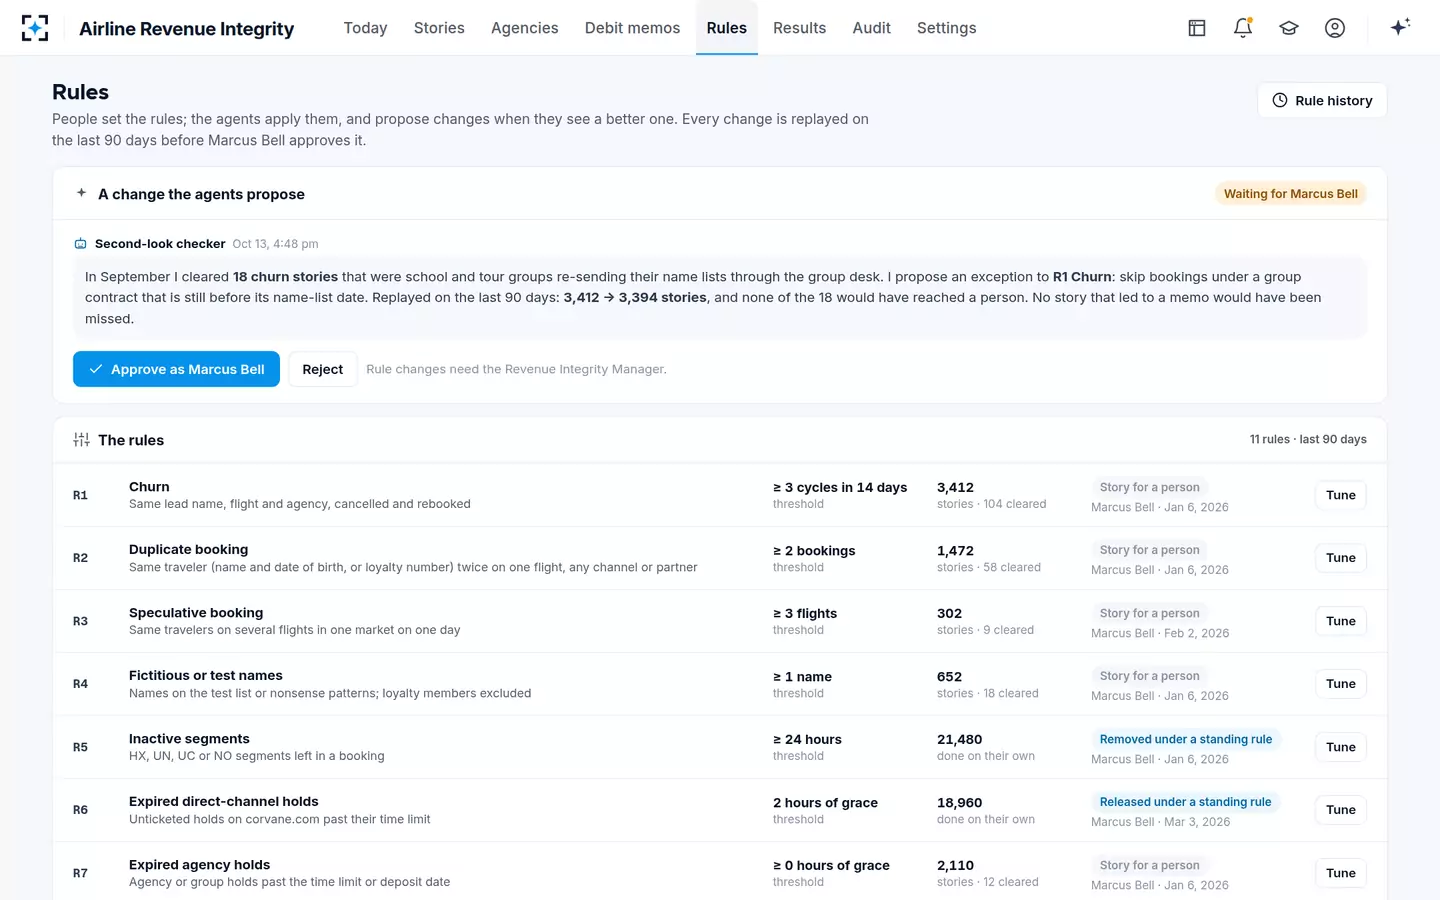
Task: Open the user profile icon
Action: tap(1335, 28)
